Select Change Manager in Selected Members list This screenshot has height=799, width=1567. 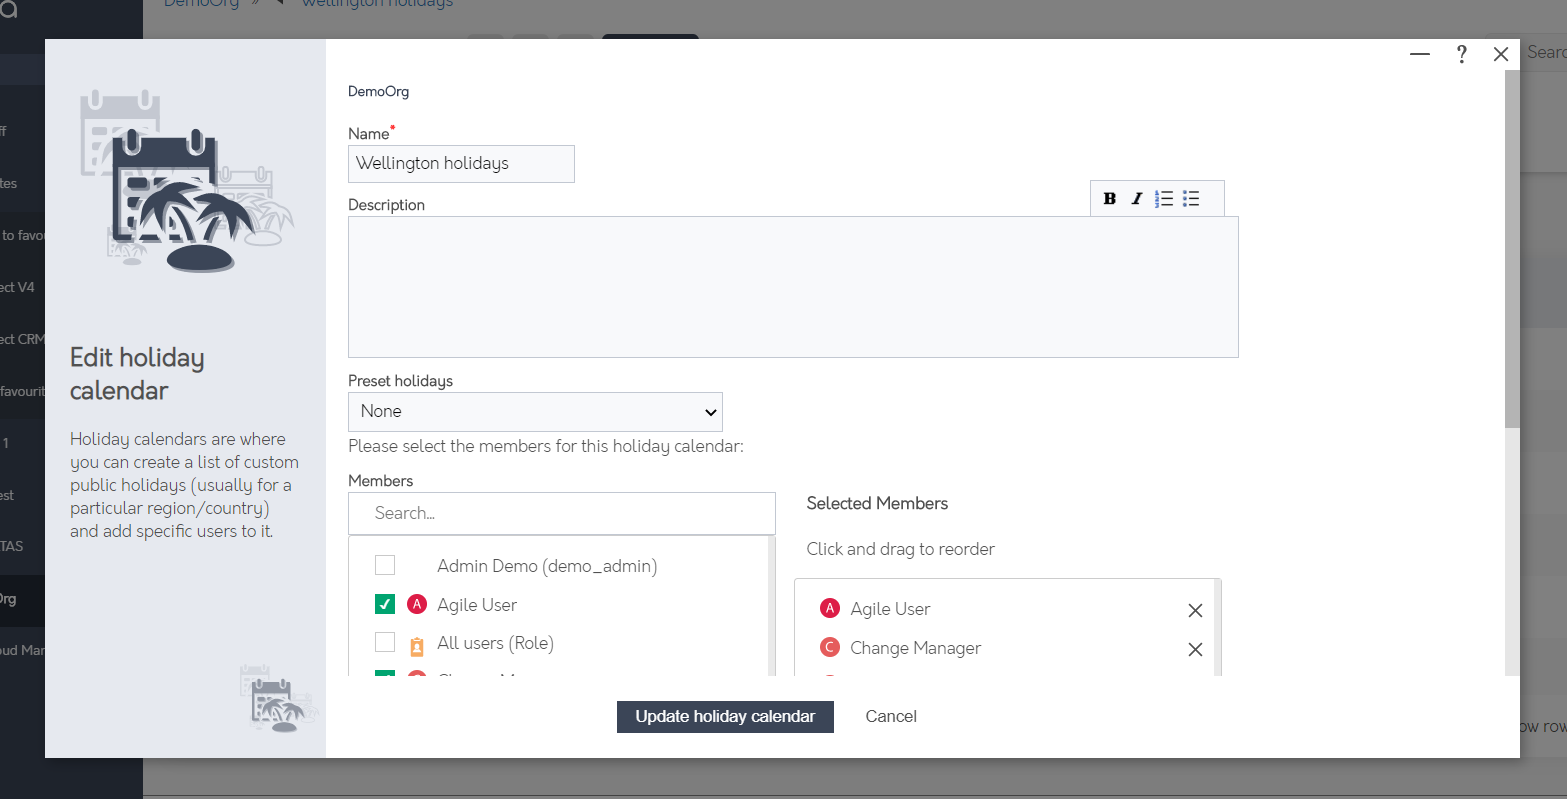[x=915, y=648]
